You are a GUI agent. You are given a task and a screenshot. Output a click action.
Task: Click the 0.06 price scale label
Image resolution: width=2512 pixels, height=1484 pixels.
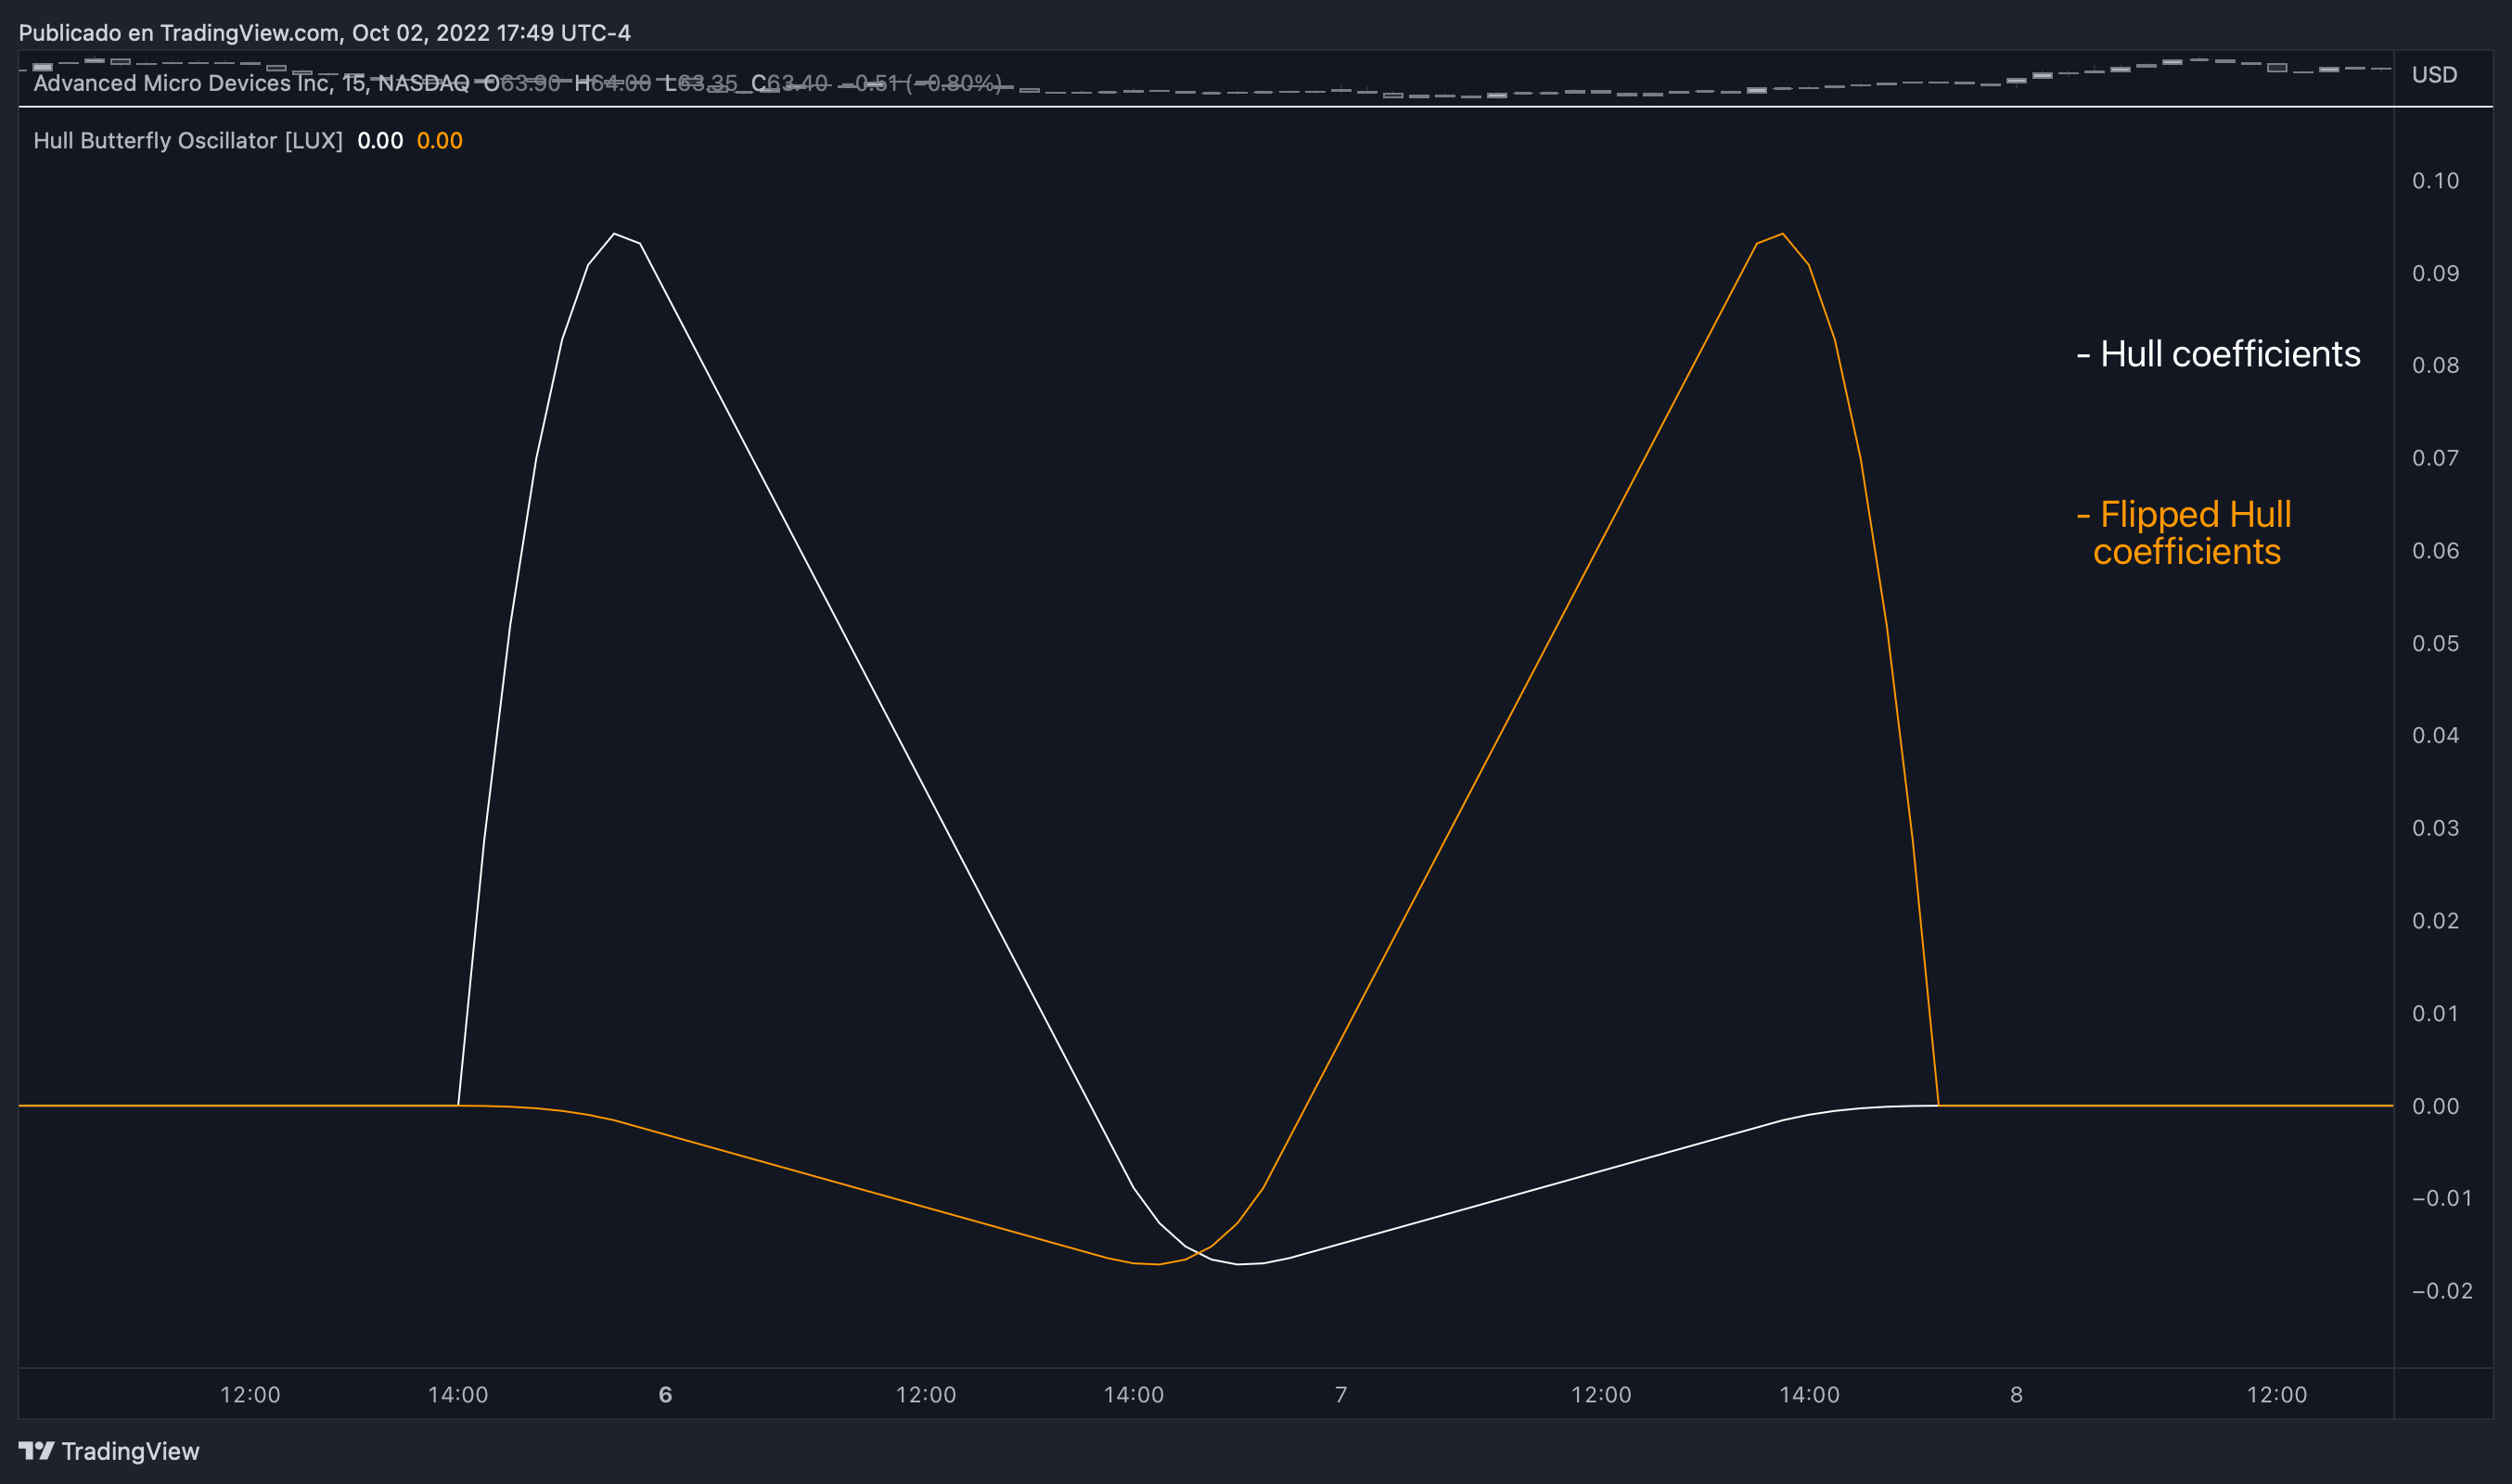coord(2435,551)
